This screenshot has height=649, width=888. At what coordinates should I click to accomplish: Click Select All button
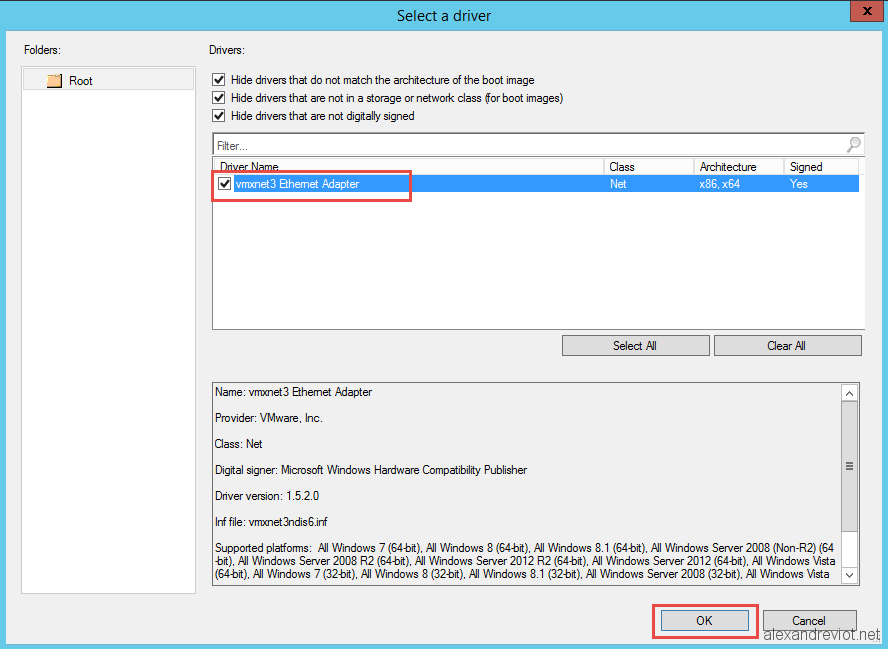[635, 345]
